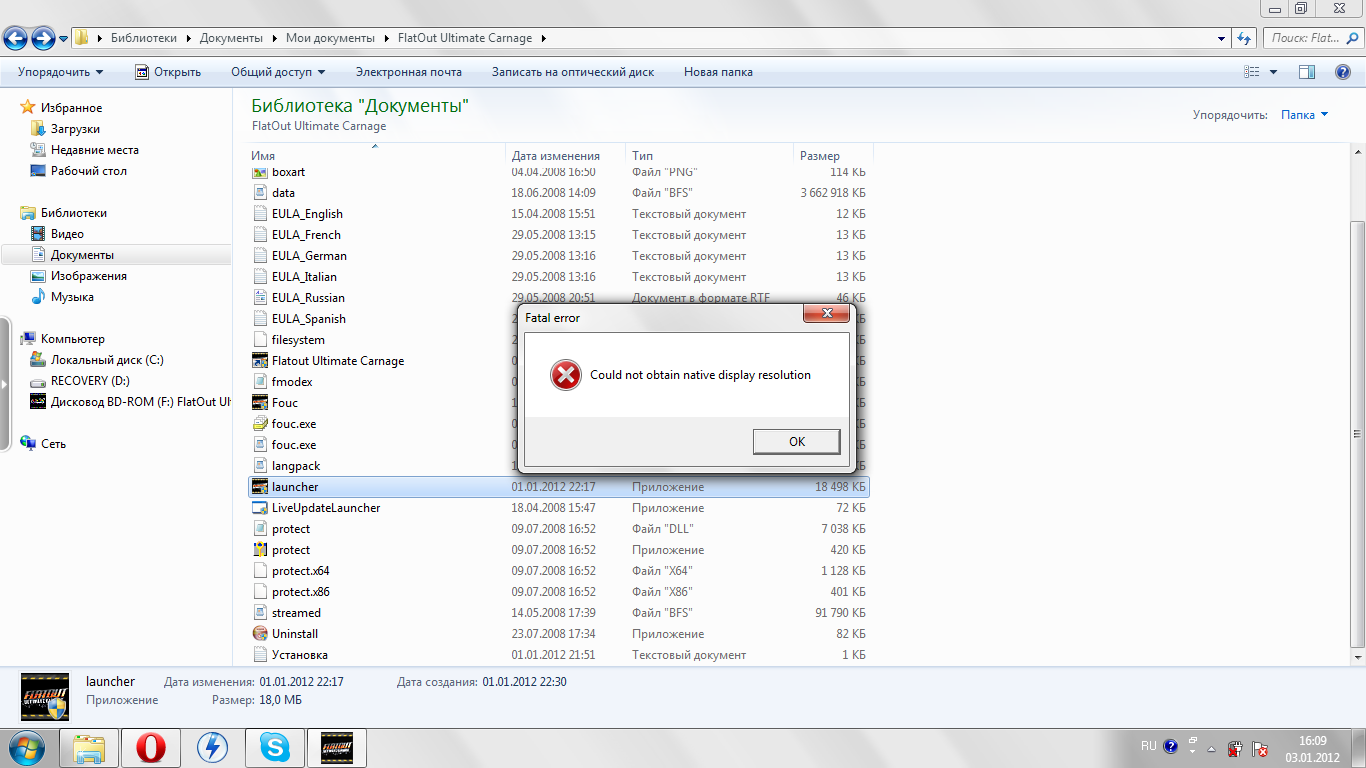Click Библиотеки in the address bar
Image resolution: width=1366 pixels, height=768 pixels.
pos(143,38)
